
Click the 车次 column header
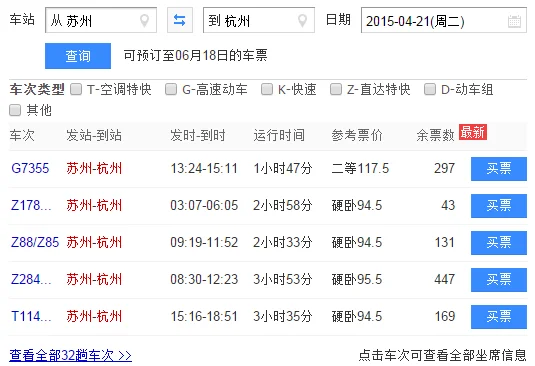tap(22, 135)
